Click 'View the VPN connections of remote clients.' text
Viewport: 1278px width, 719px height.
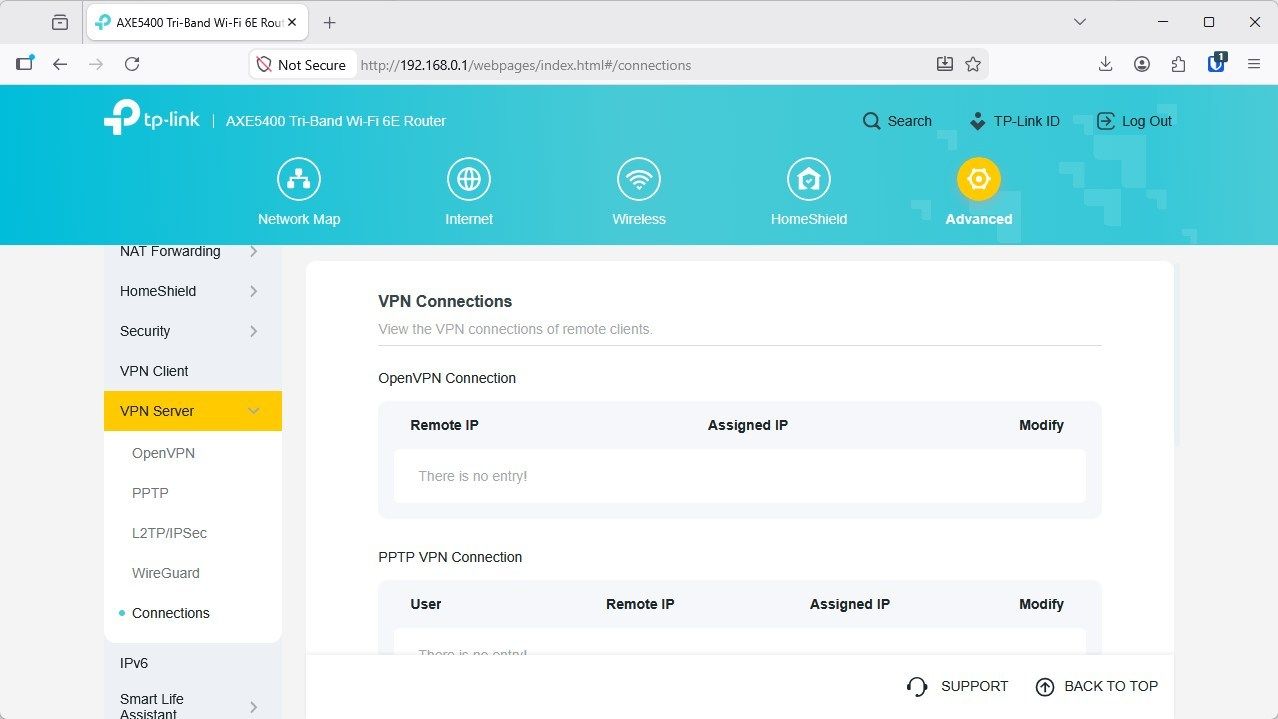pos(515,329)
